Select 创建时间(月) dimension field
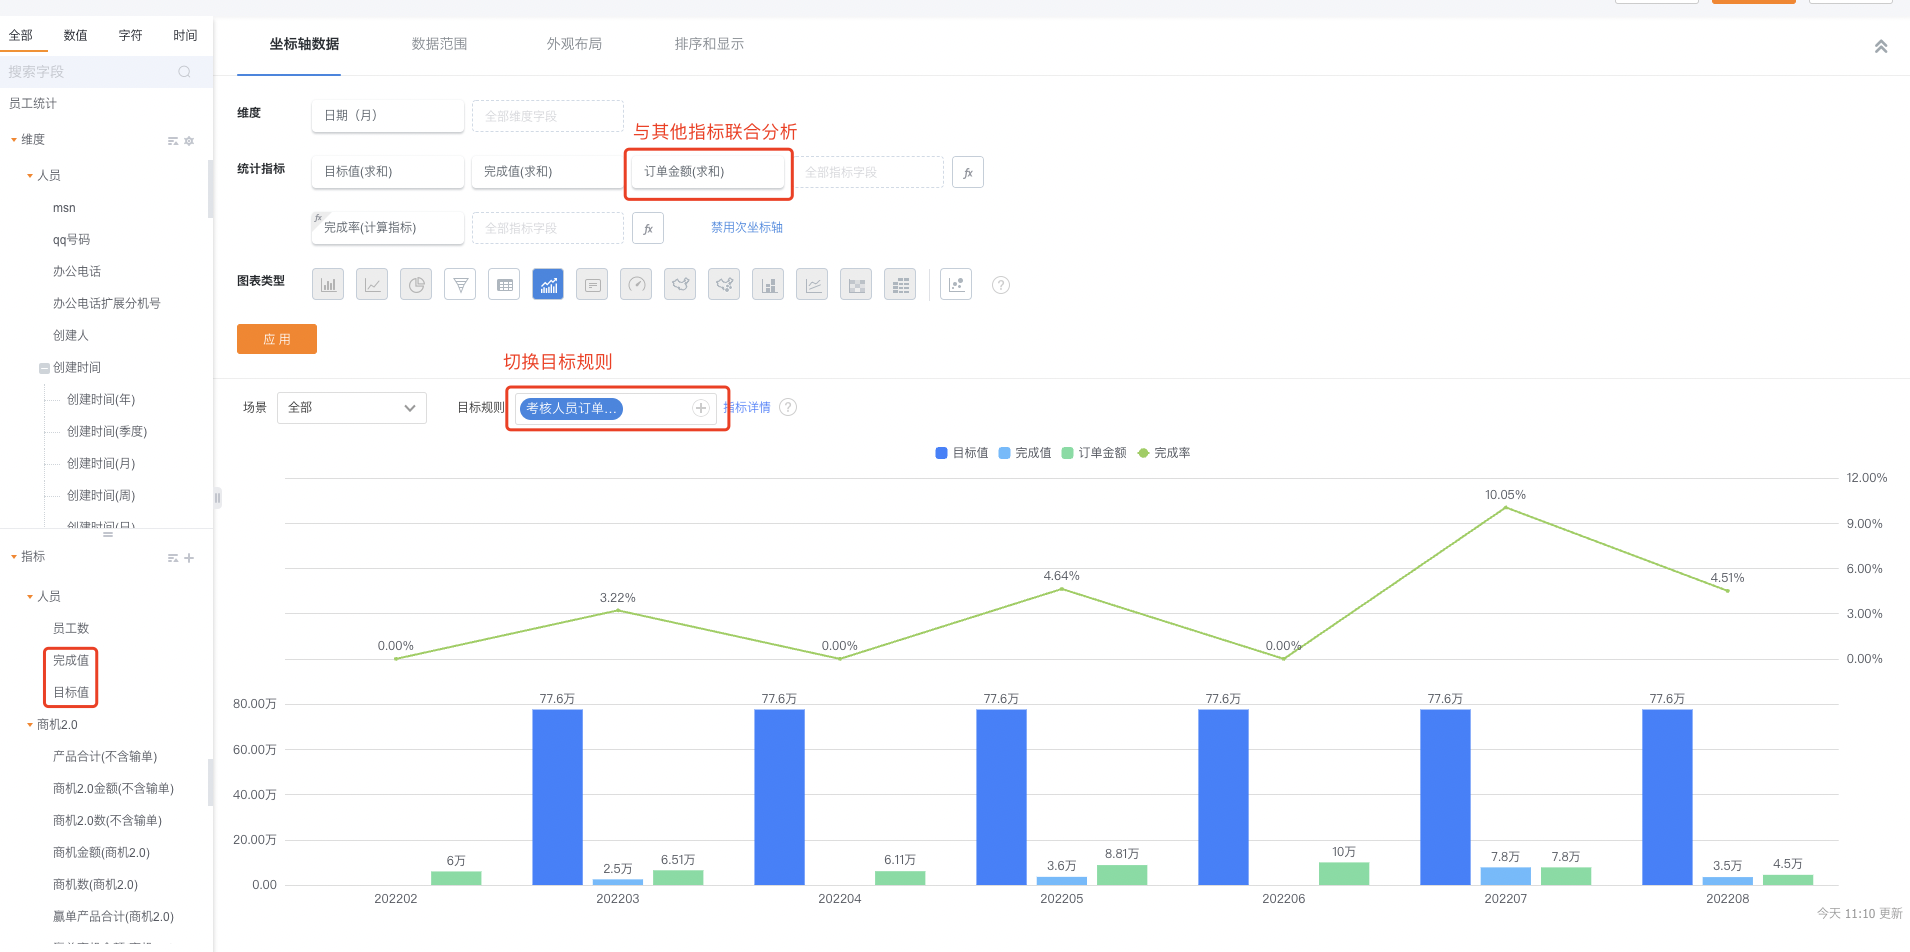This screenshot has width=1910, height=952. [101, 464]
